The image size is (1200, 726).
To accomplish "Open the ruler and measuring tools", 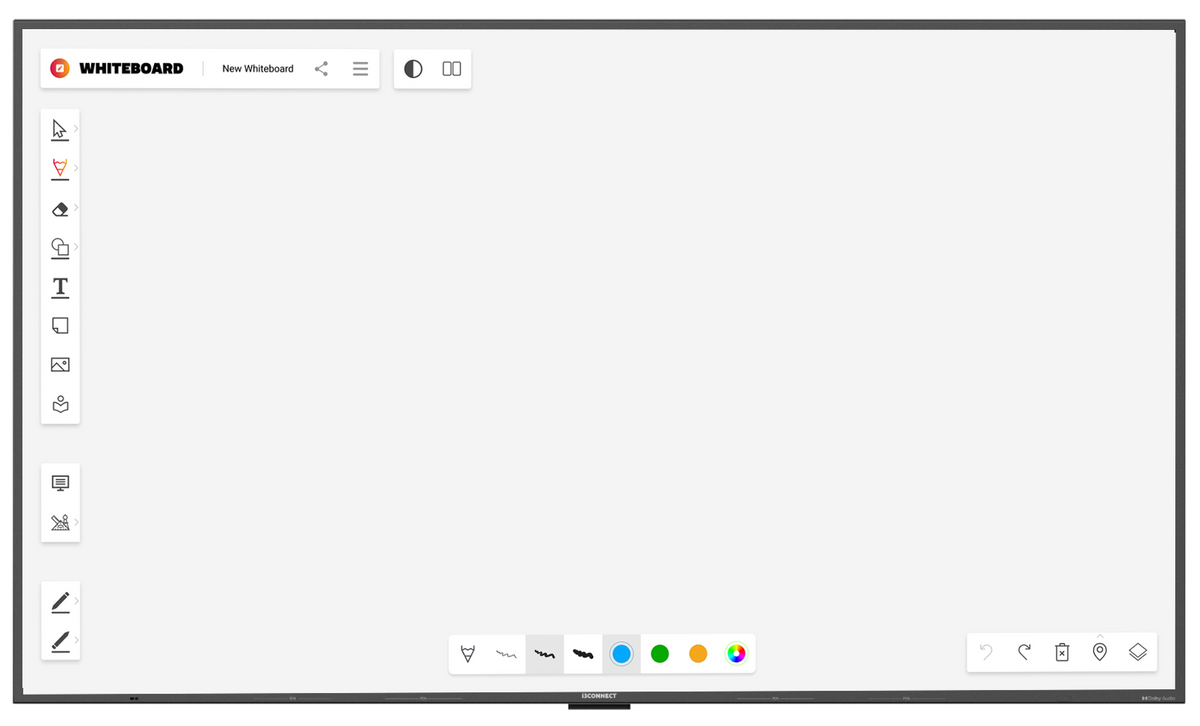I will [x=60, y=522].
